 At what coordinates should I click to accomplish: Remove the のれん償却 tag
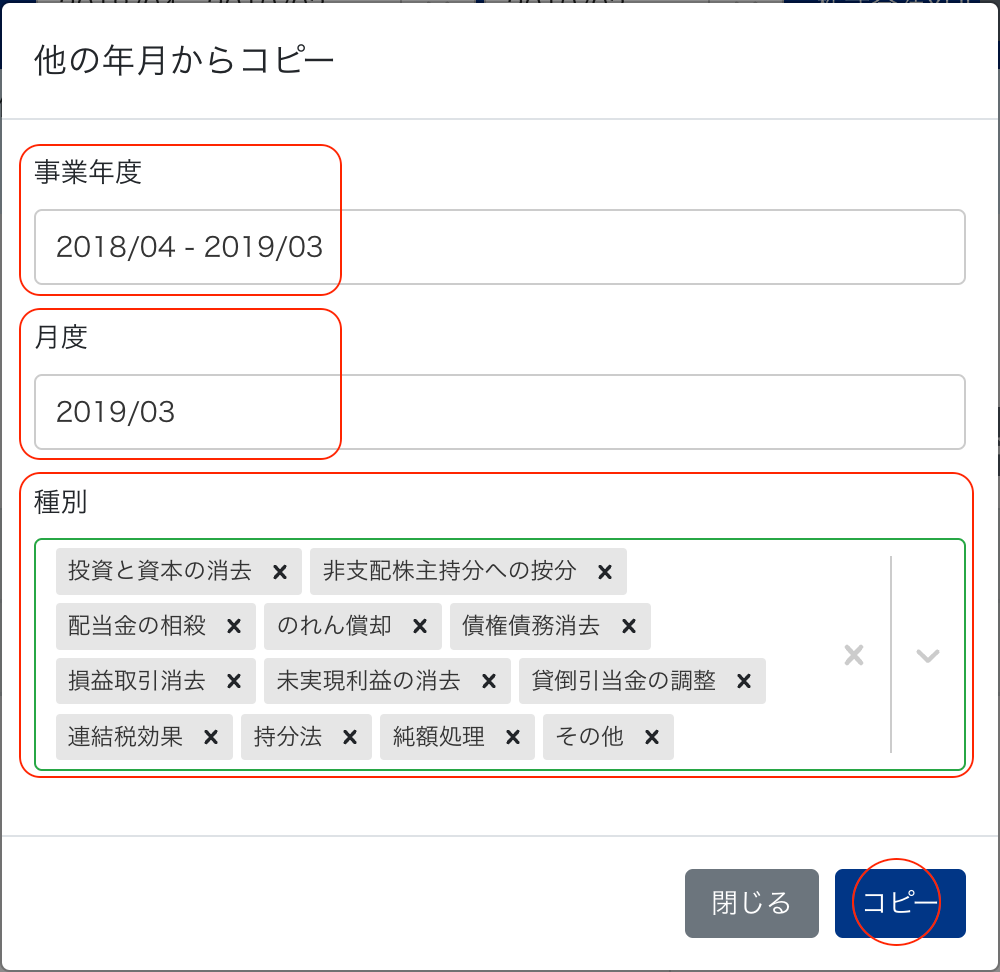(420, 627)
